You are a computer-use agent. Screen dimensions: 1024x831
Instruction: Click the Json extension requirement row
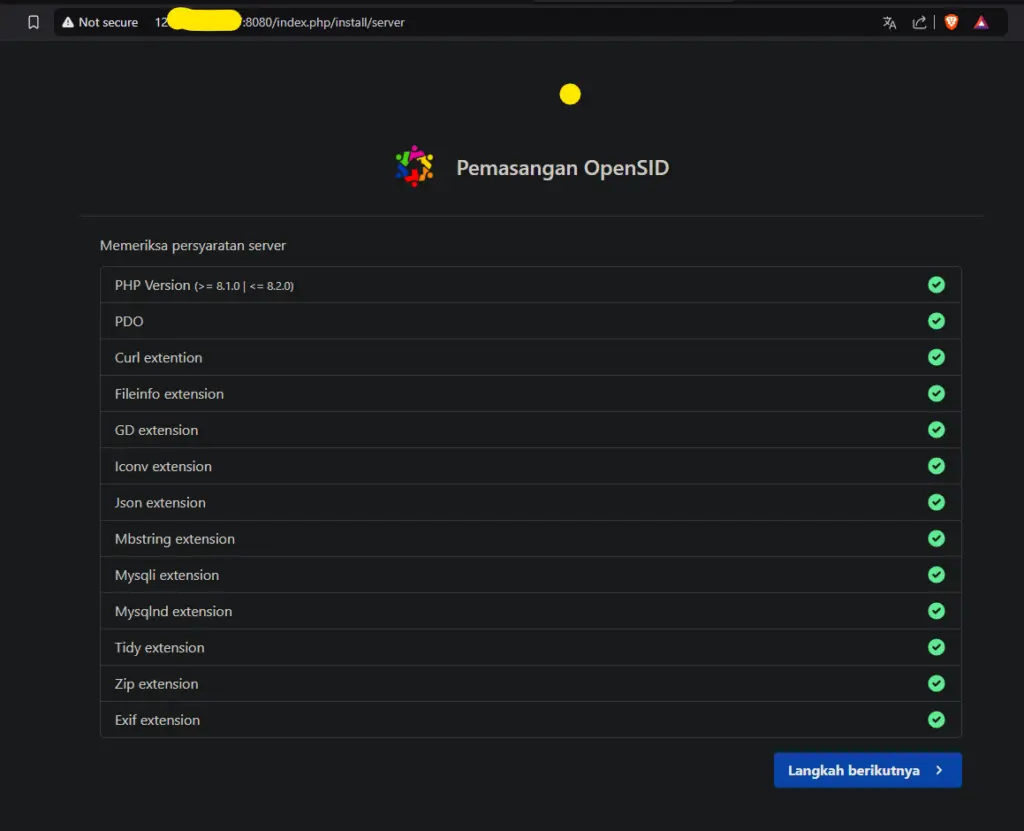pyautogui.click(x=530, y=502)
